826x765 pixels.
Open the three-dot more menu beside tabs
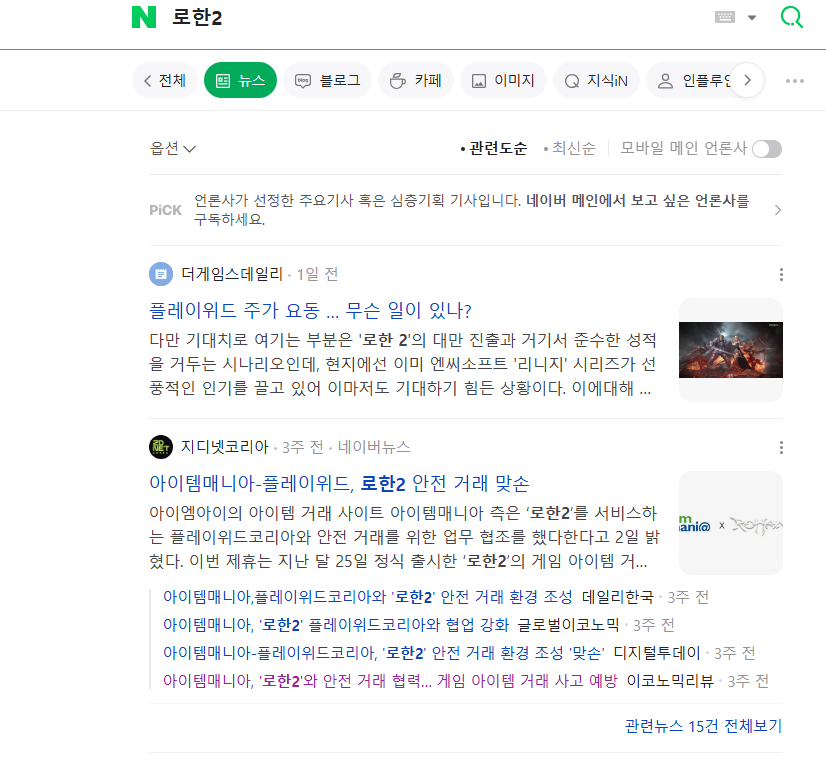point(795,81)
